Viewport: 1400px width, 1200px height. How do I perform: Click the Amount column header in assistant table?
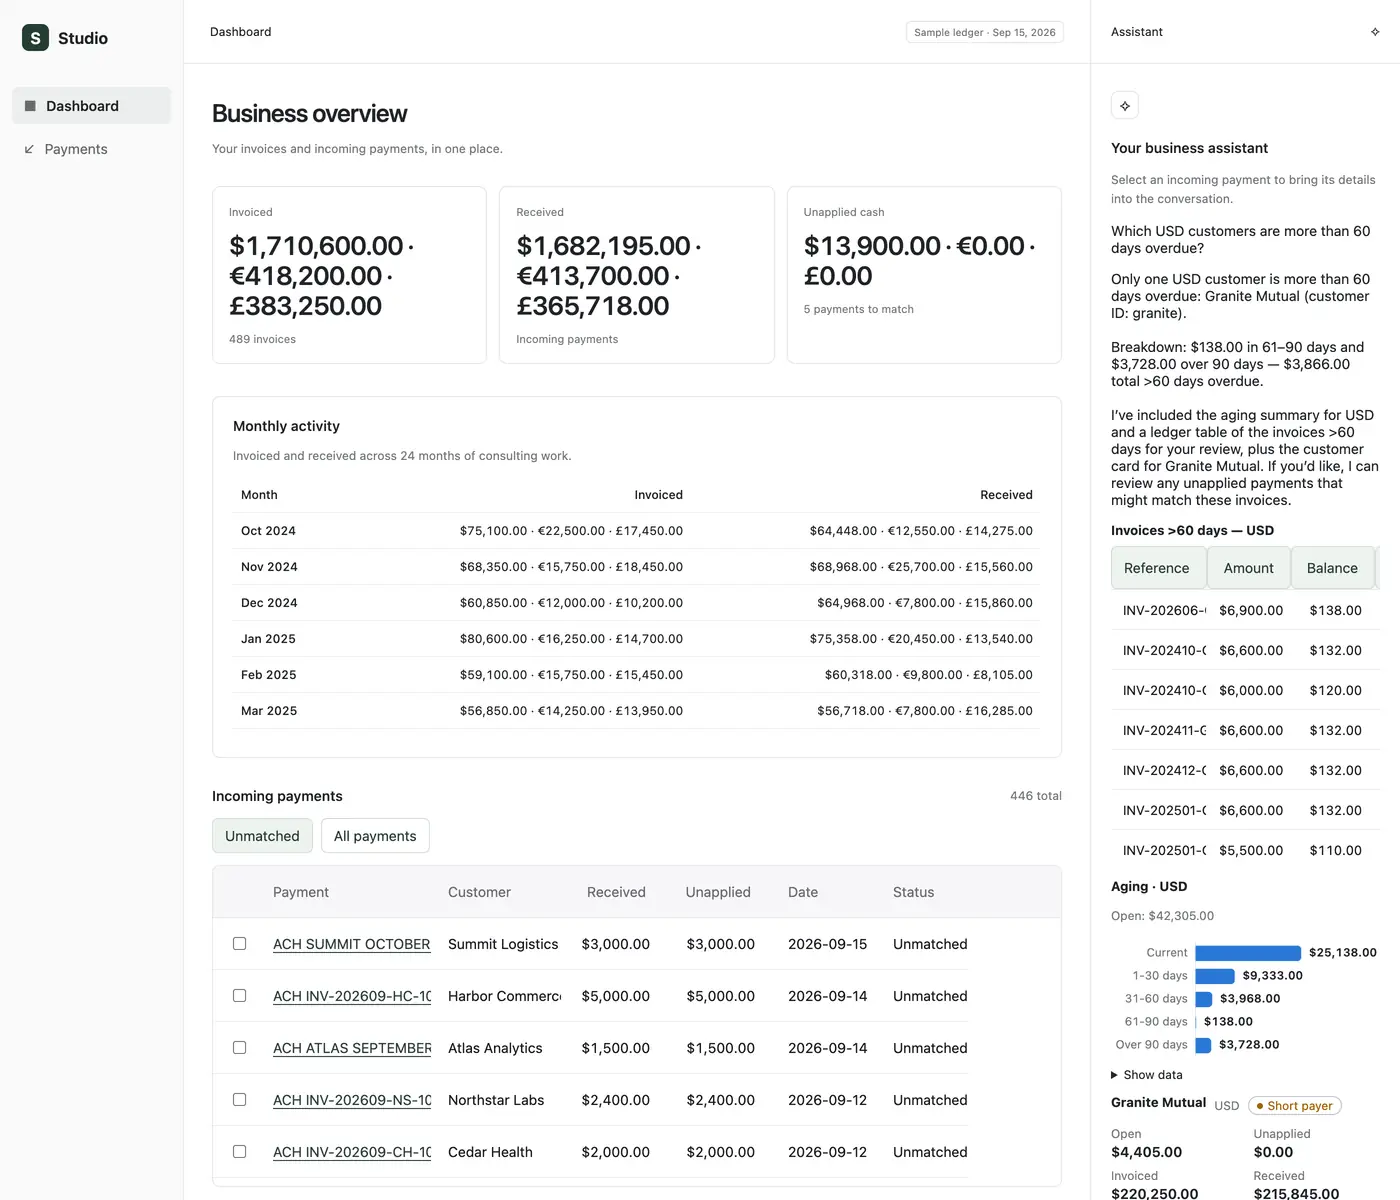click(x=1248, y=568)
